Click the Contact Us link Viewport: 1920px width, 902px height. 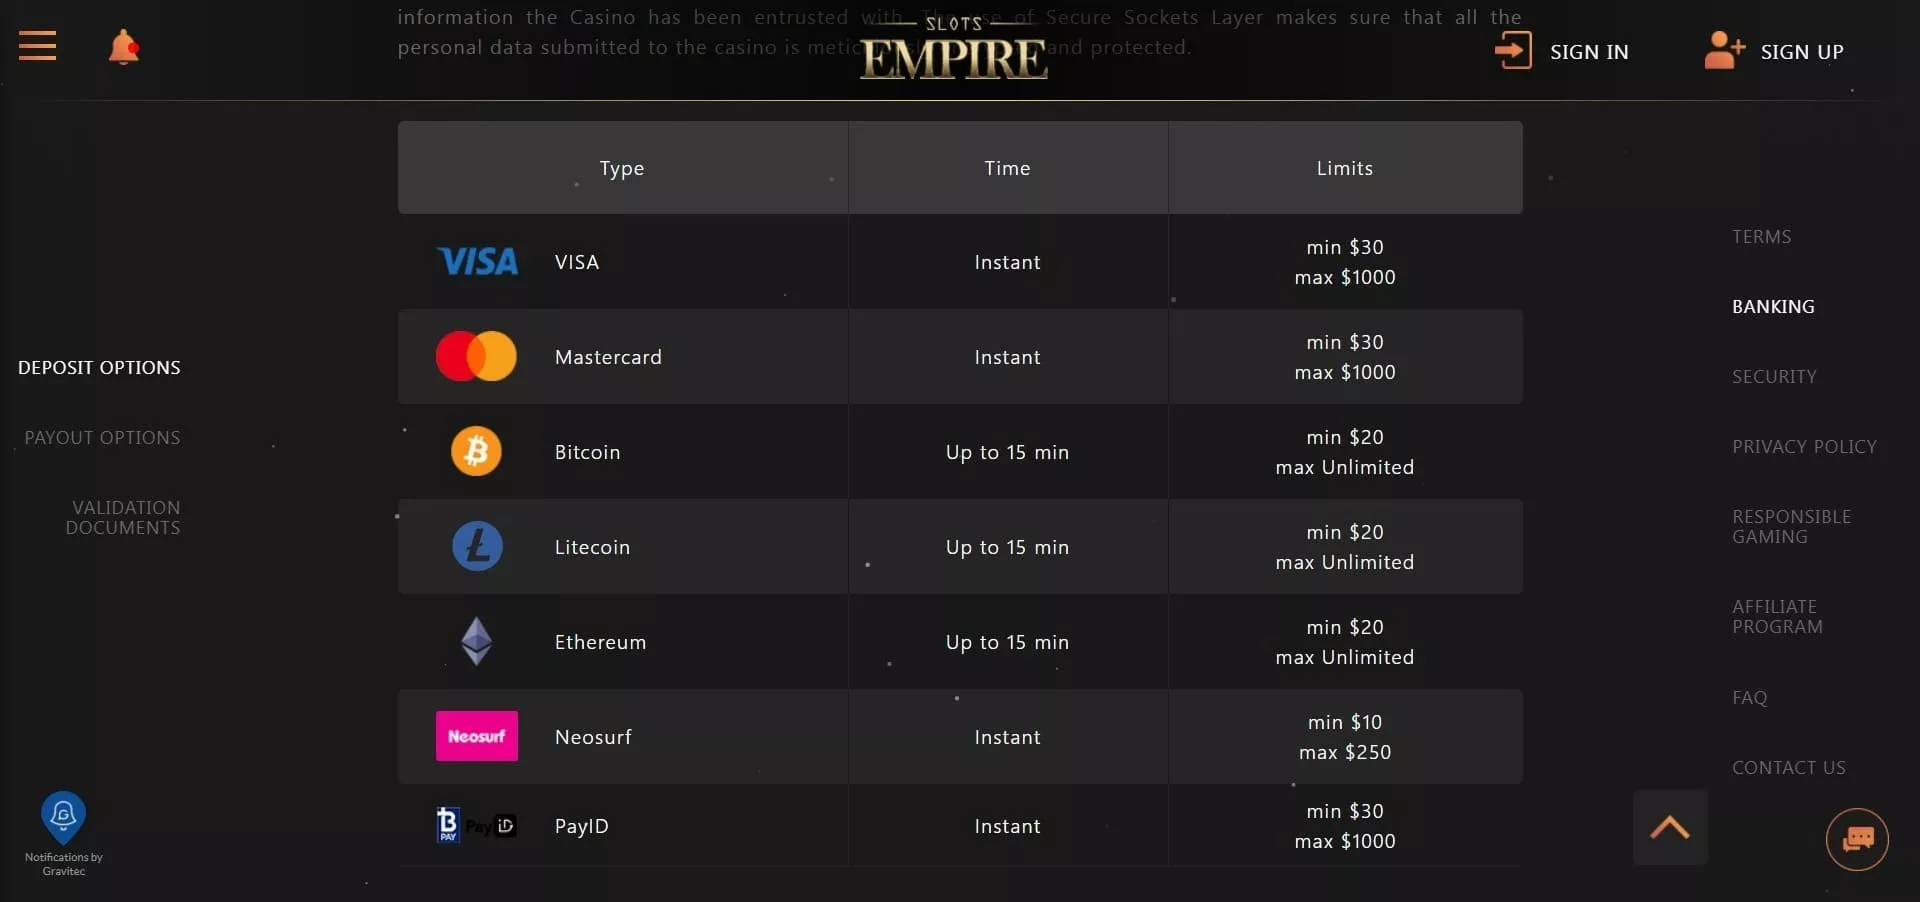click(1788, 768)
